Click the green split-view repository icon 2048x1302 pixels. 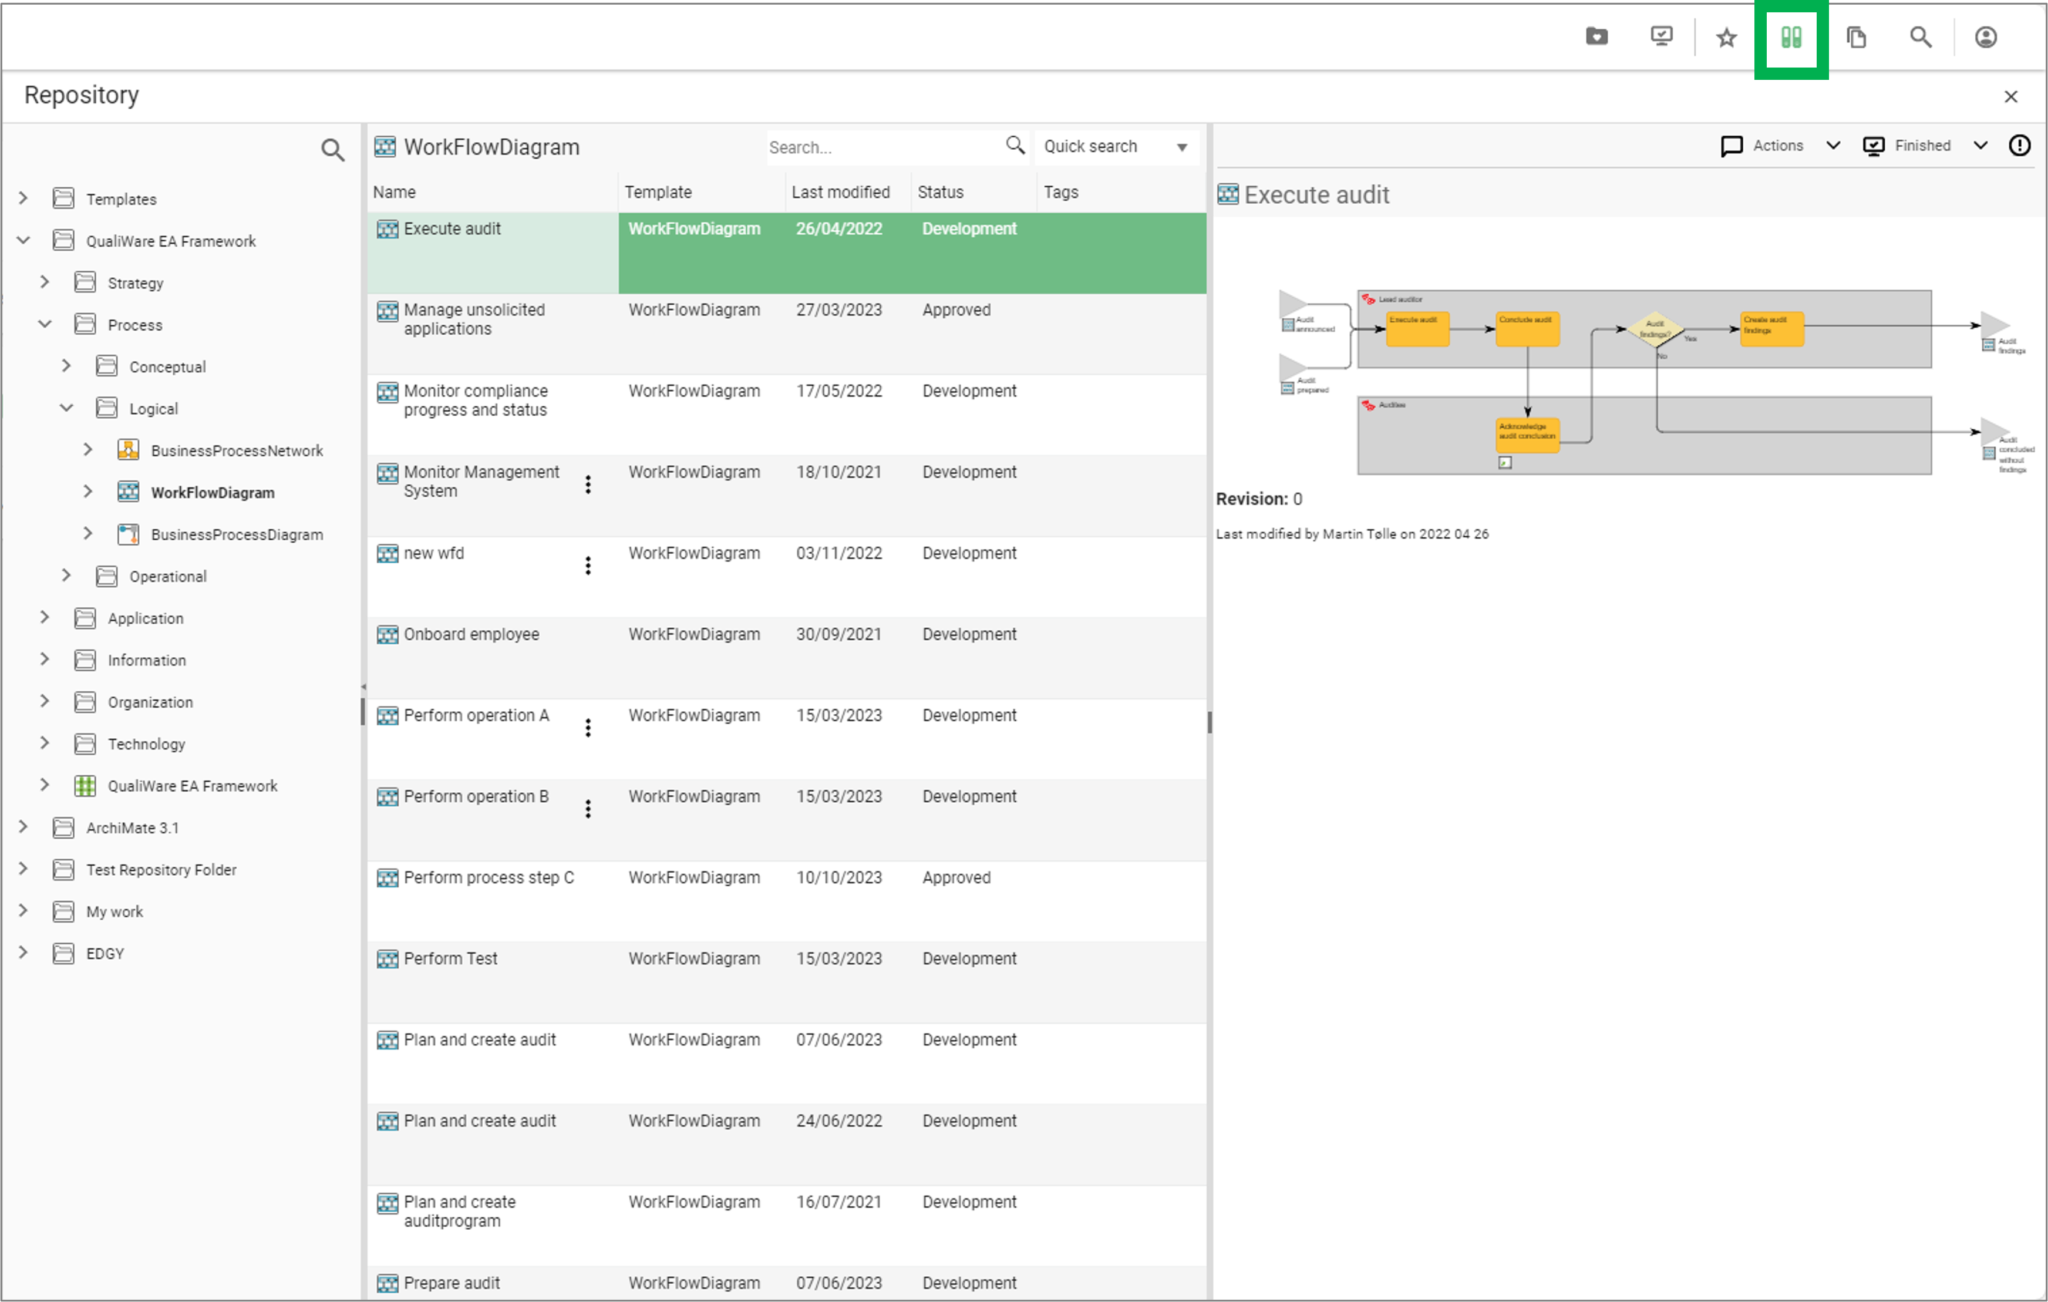(1790, 38)
